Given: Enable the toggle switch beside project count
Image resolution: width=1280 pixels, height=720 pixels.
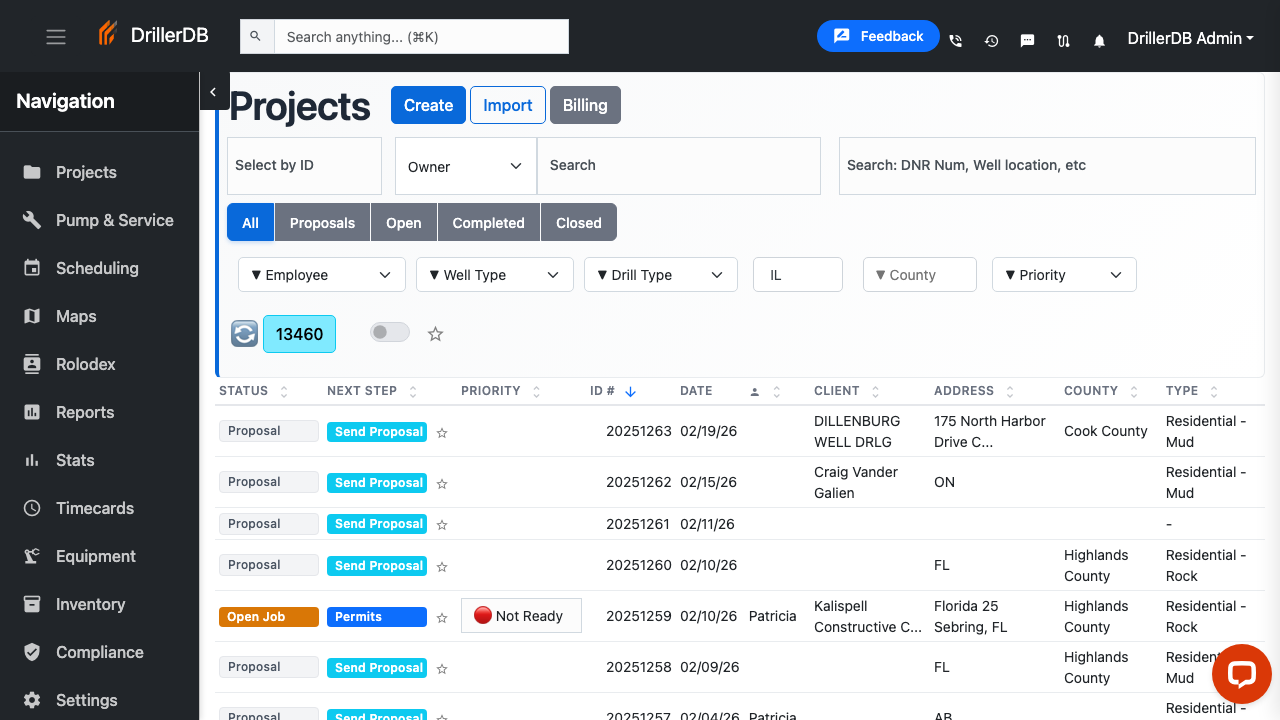Looking at the screenshot, I should [389, 330].
